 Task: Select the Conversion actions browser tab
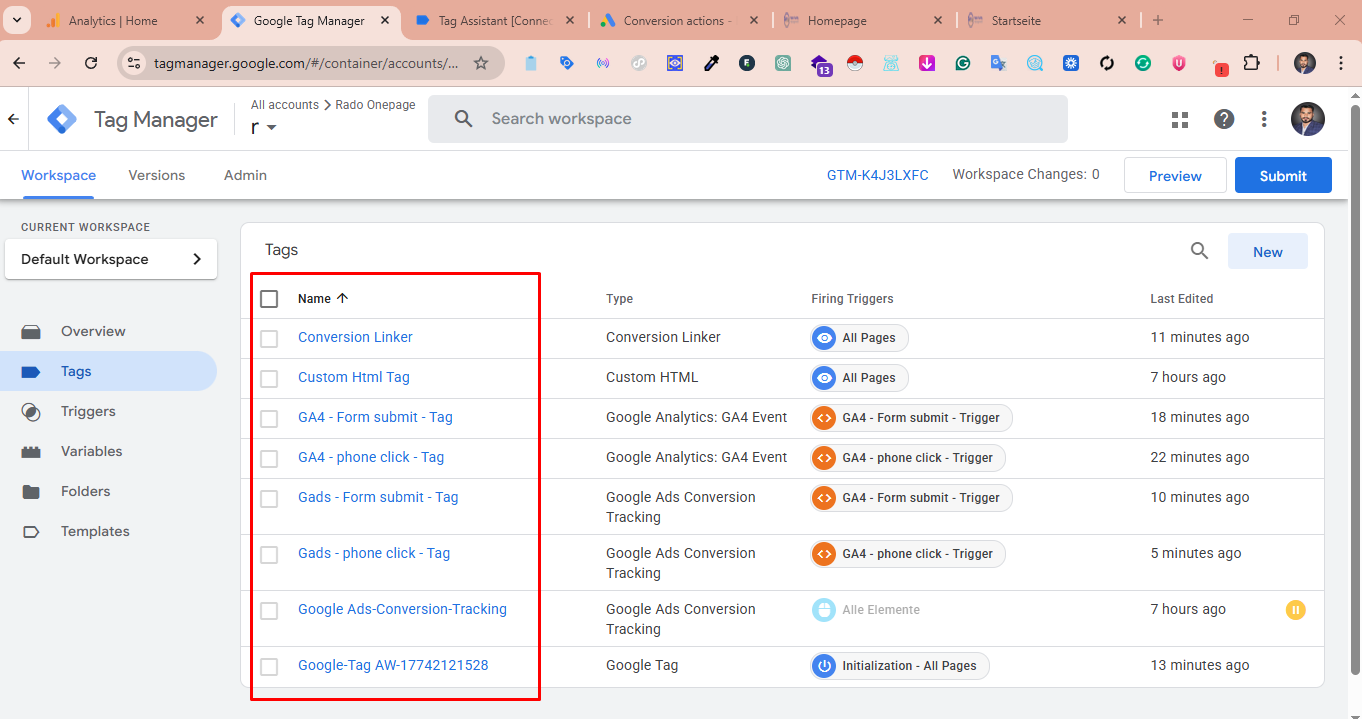tap(680, 20)
